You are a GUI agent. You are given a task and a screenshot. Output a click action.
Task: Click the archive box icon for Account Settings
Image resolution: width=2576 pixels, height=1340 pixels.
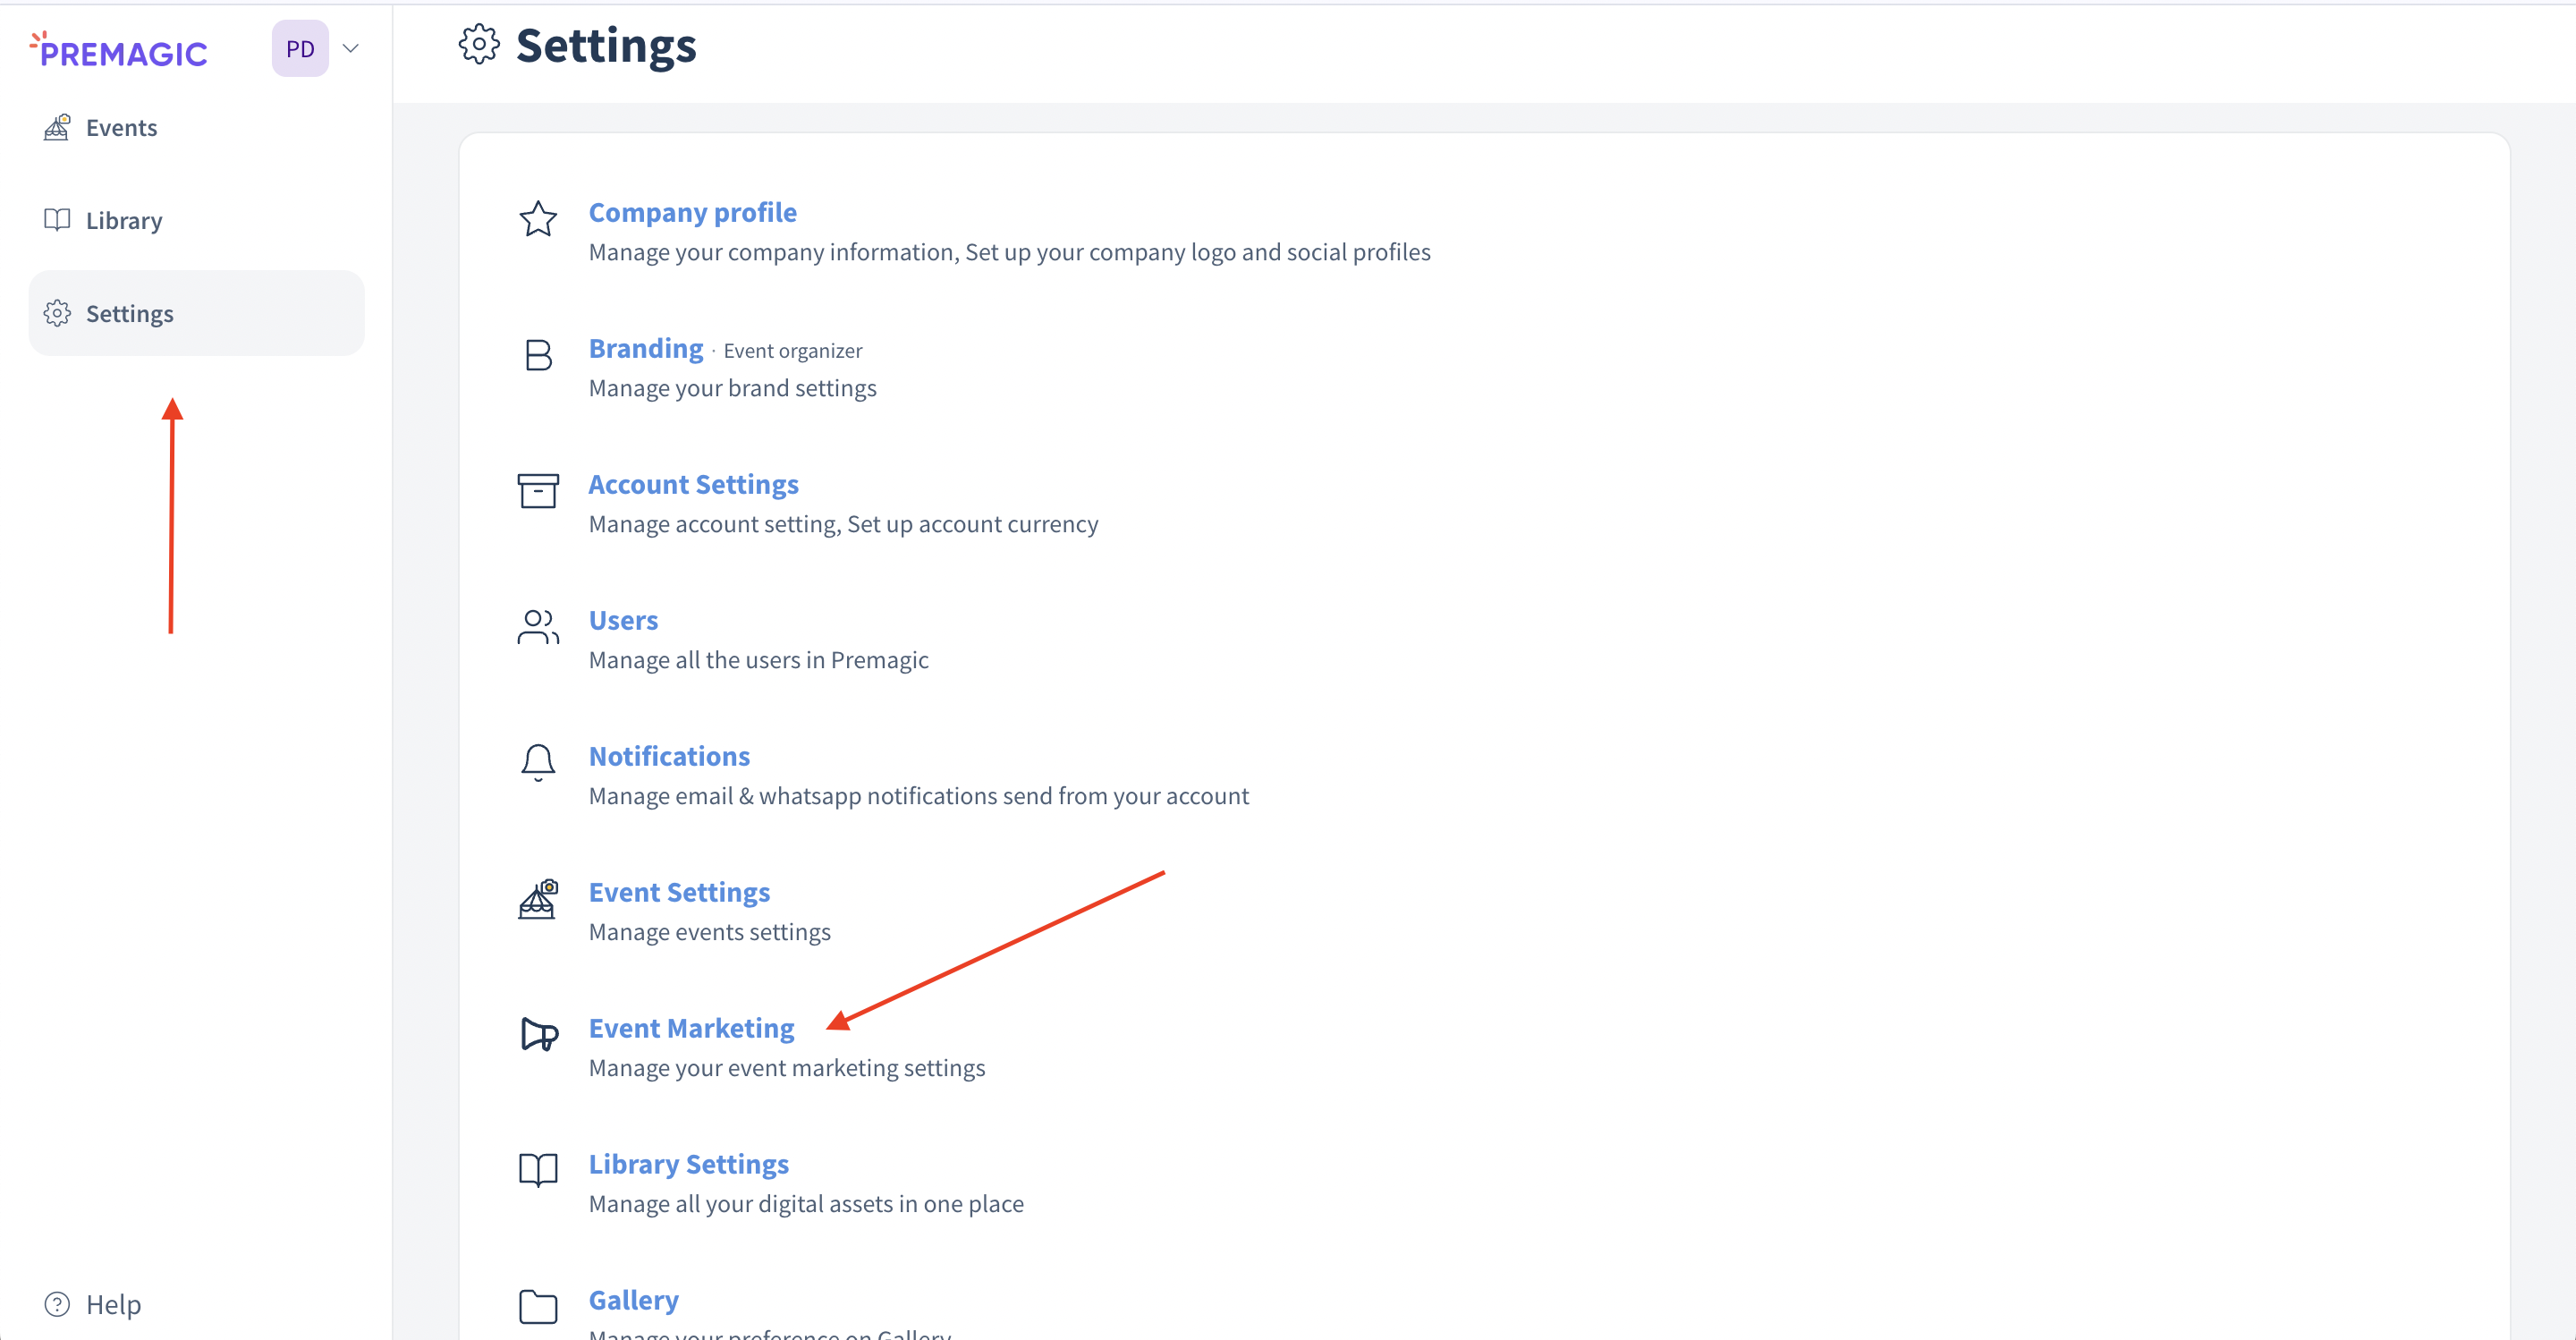tap(538, 491)
